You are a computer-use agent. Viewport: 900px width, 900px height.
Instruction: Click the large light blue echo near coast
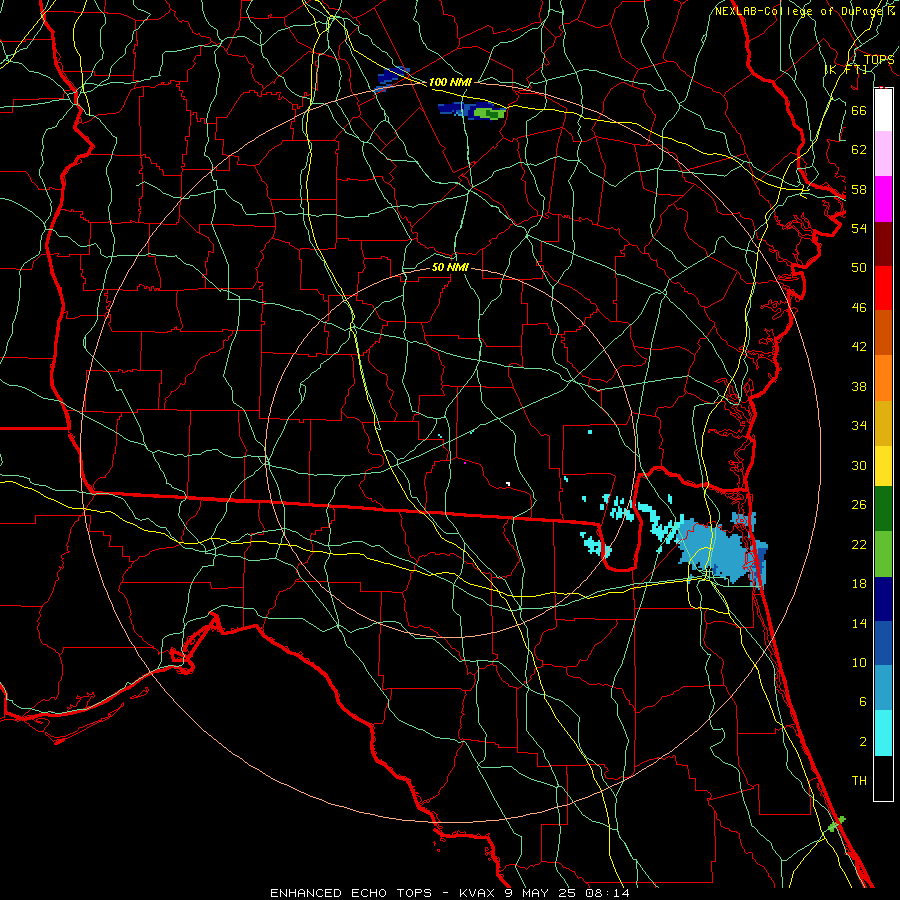point(717,551)
